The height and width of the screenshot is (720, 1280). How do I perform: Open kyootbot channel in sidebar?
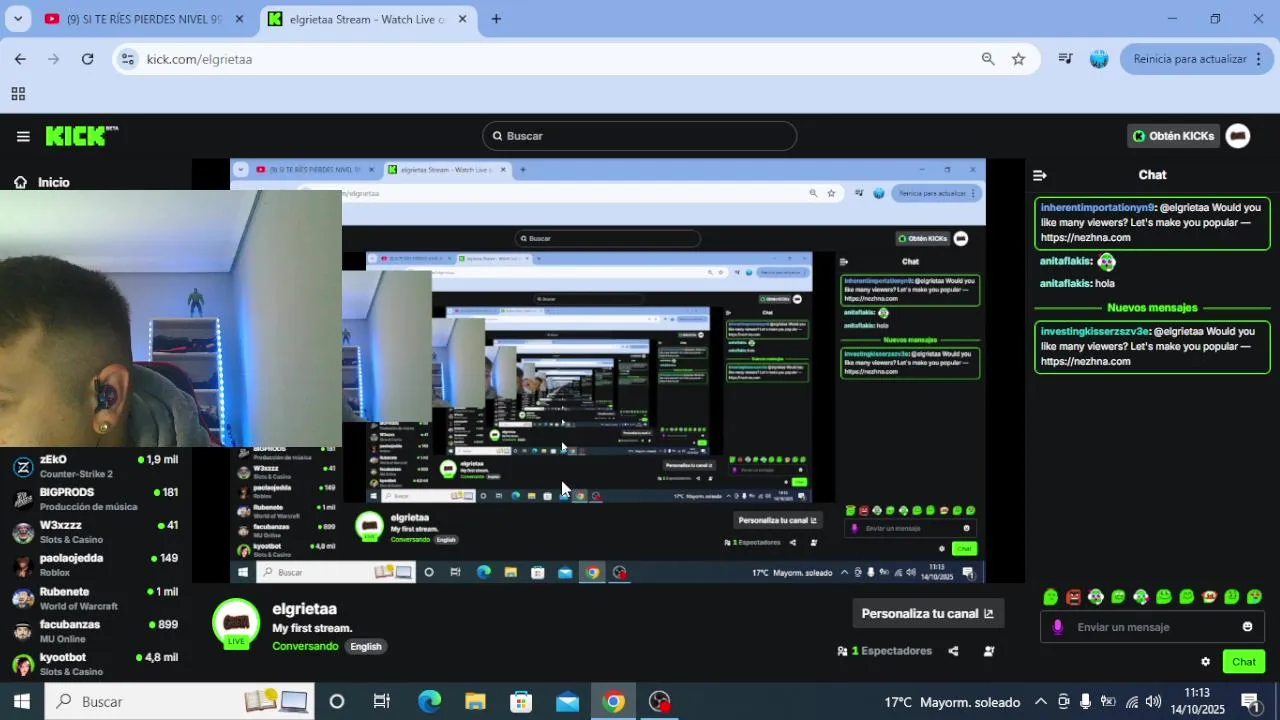95,664
